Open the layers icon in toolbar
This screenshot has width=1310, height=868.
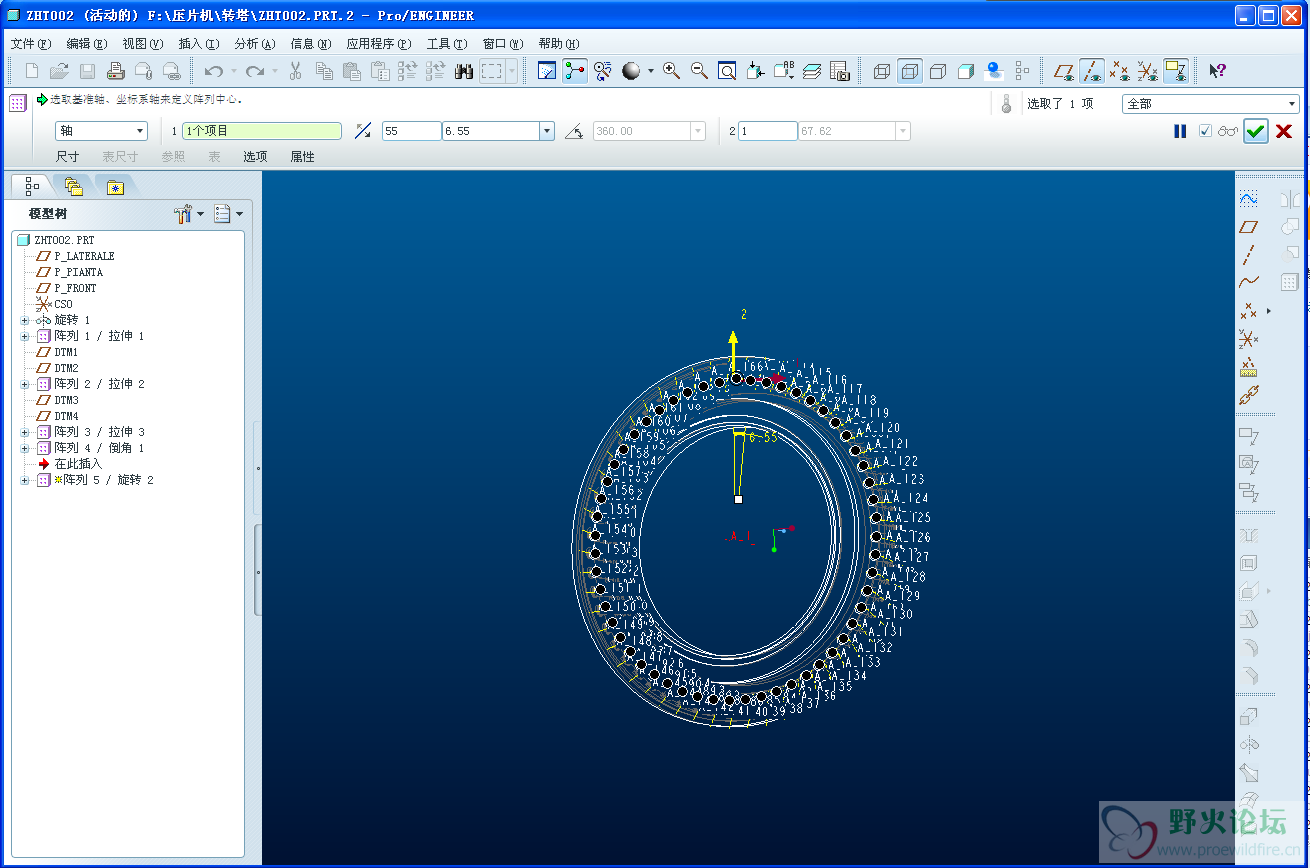[812, 71]
